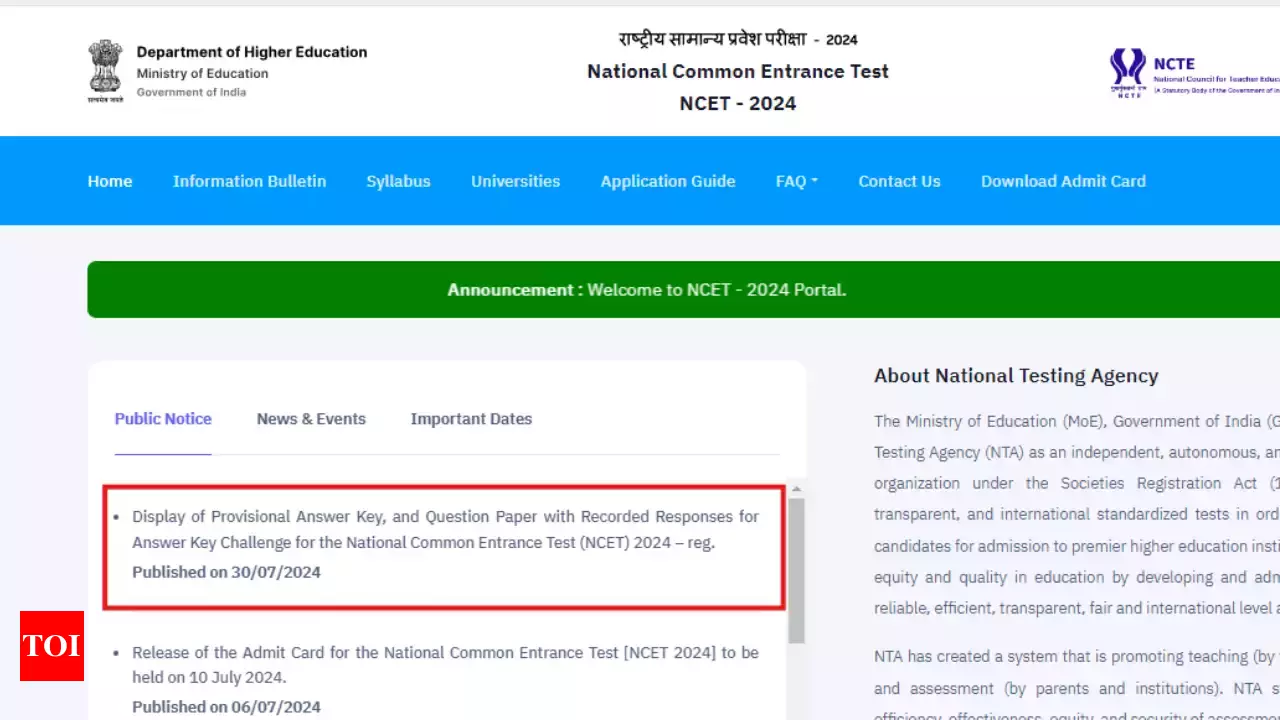
Task: Open the Universities menu item
Action: (515, 181)
